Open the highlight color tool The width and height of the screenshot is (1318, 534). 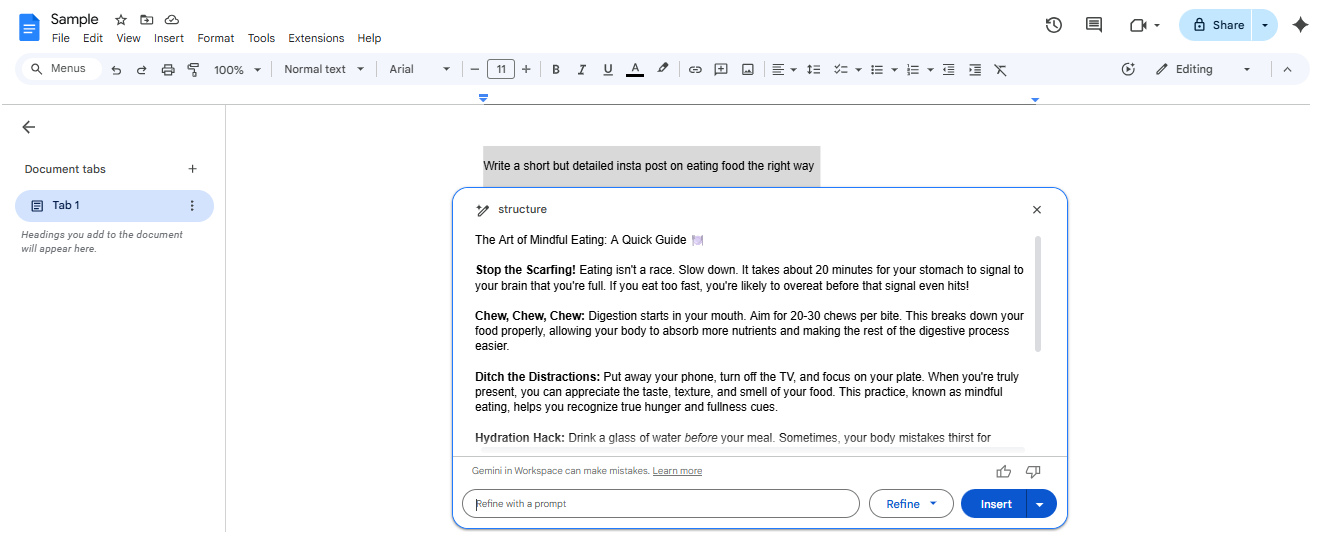click(662, 69)
